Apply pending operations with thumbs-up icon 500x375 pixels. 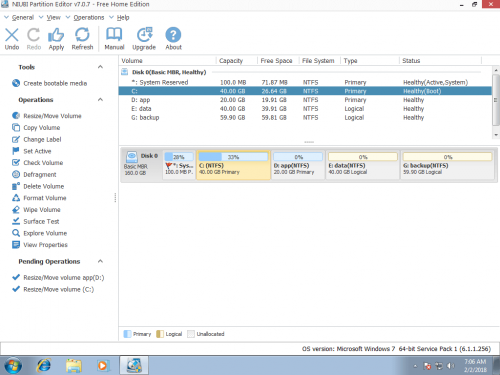[56, 35]
